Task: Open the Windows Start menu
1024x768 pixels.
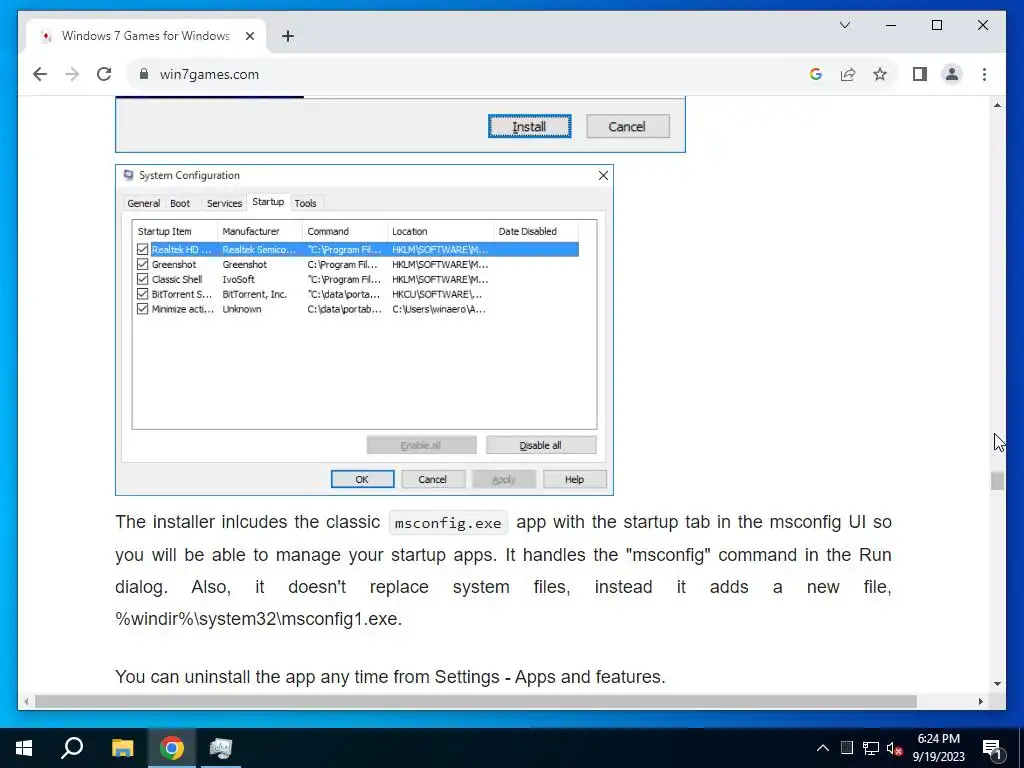Action: (24, 748)
